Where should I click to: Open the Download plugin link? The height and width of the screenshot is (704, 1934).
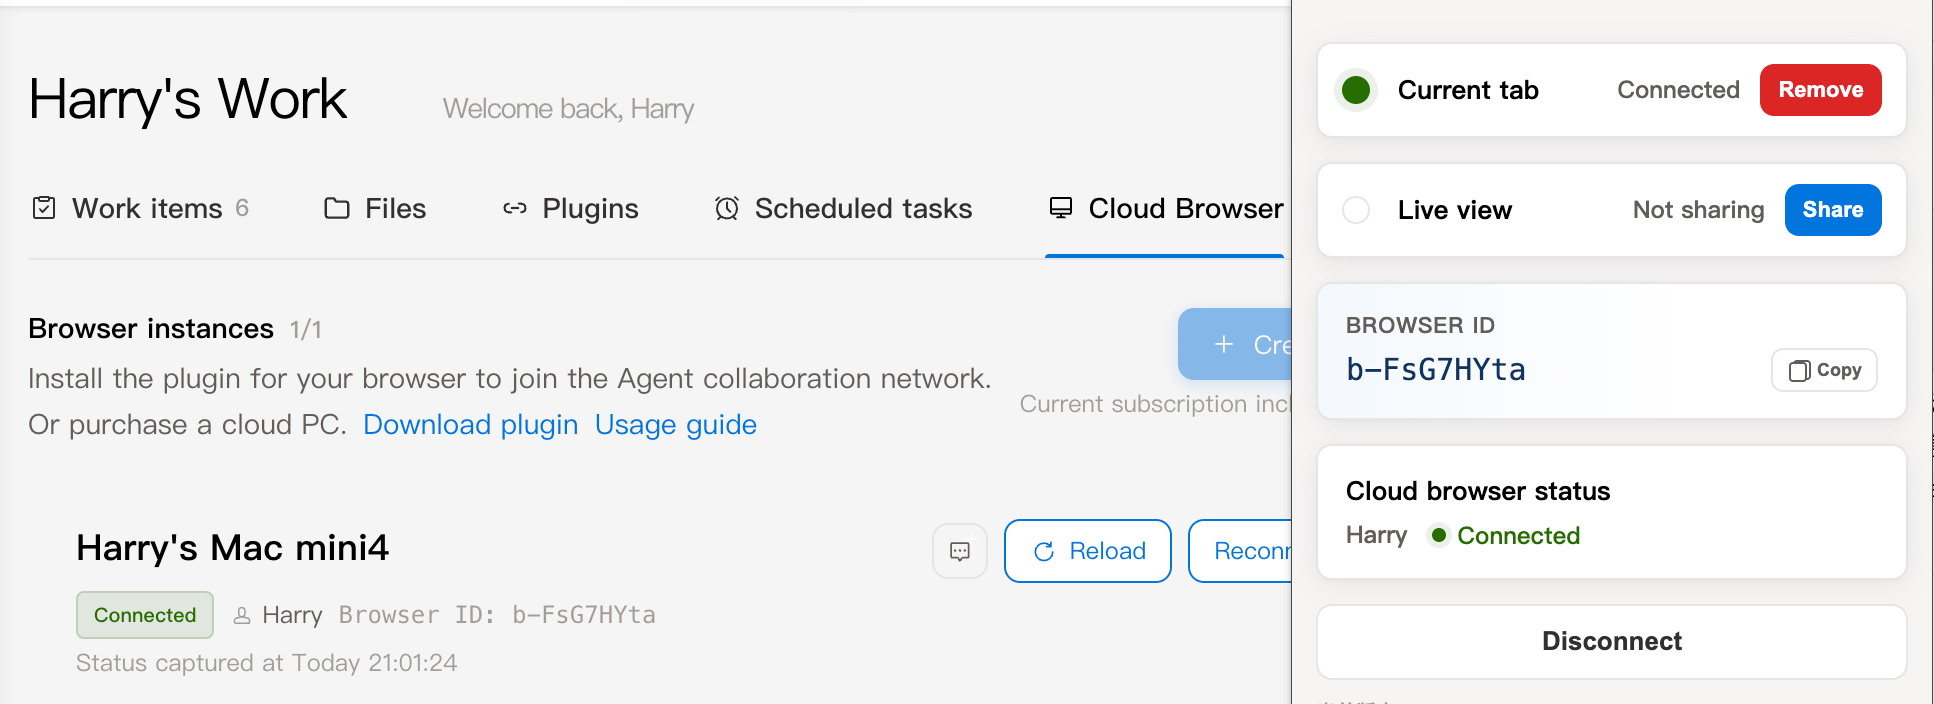point(471,425)
